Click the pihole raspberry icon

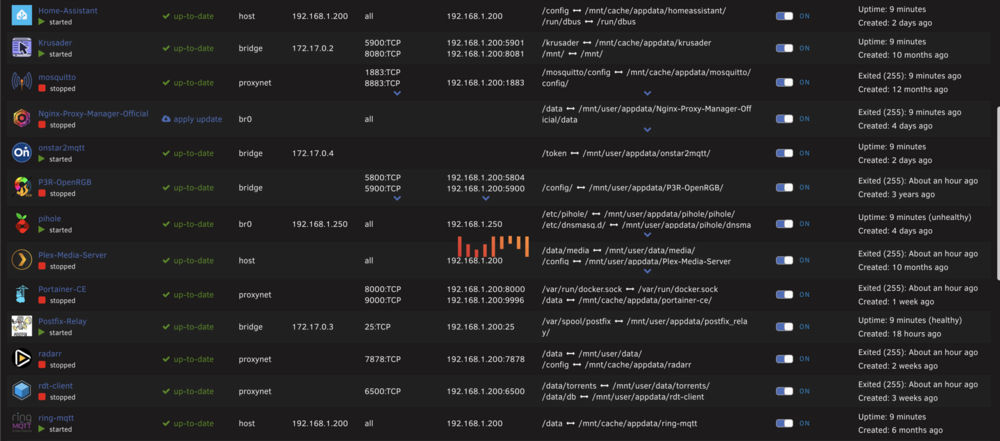point(22,224)
